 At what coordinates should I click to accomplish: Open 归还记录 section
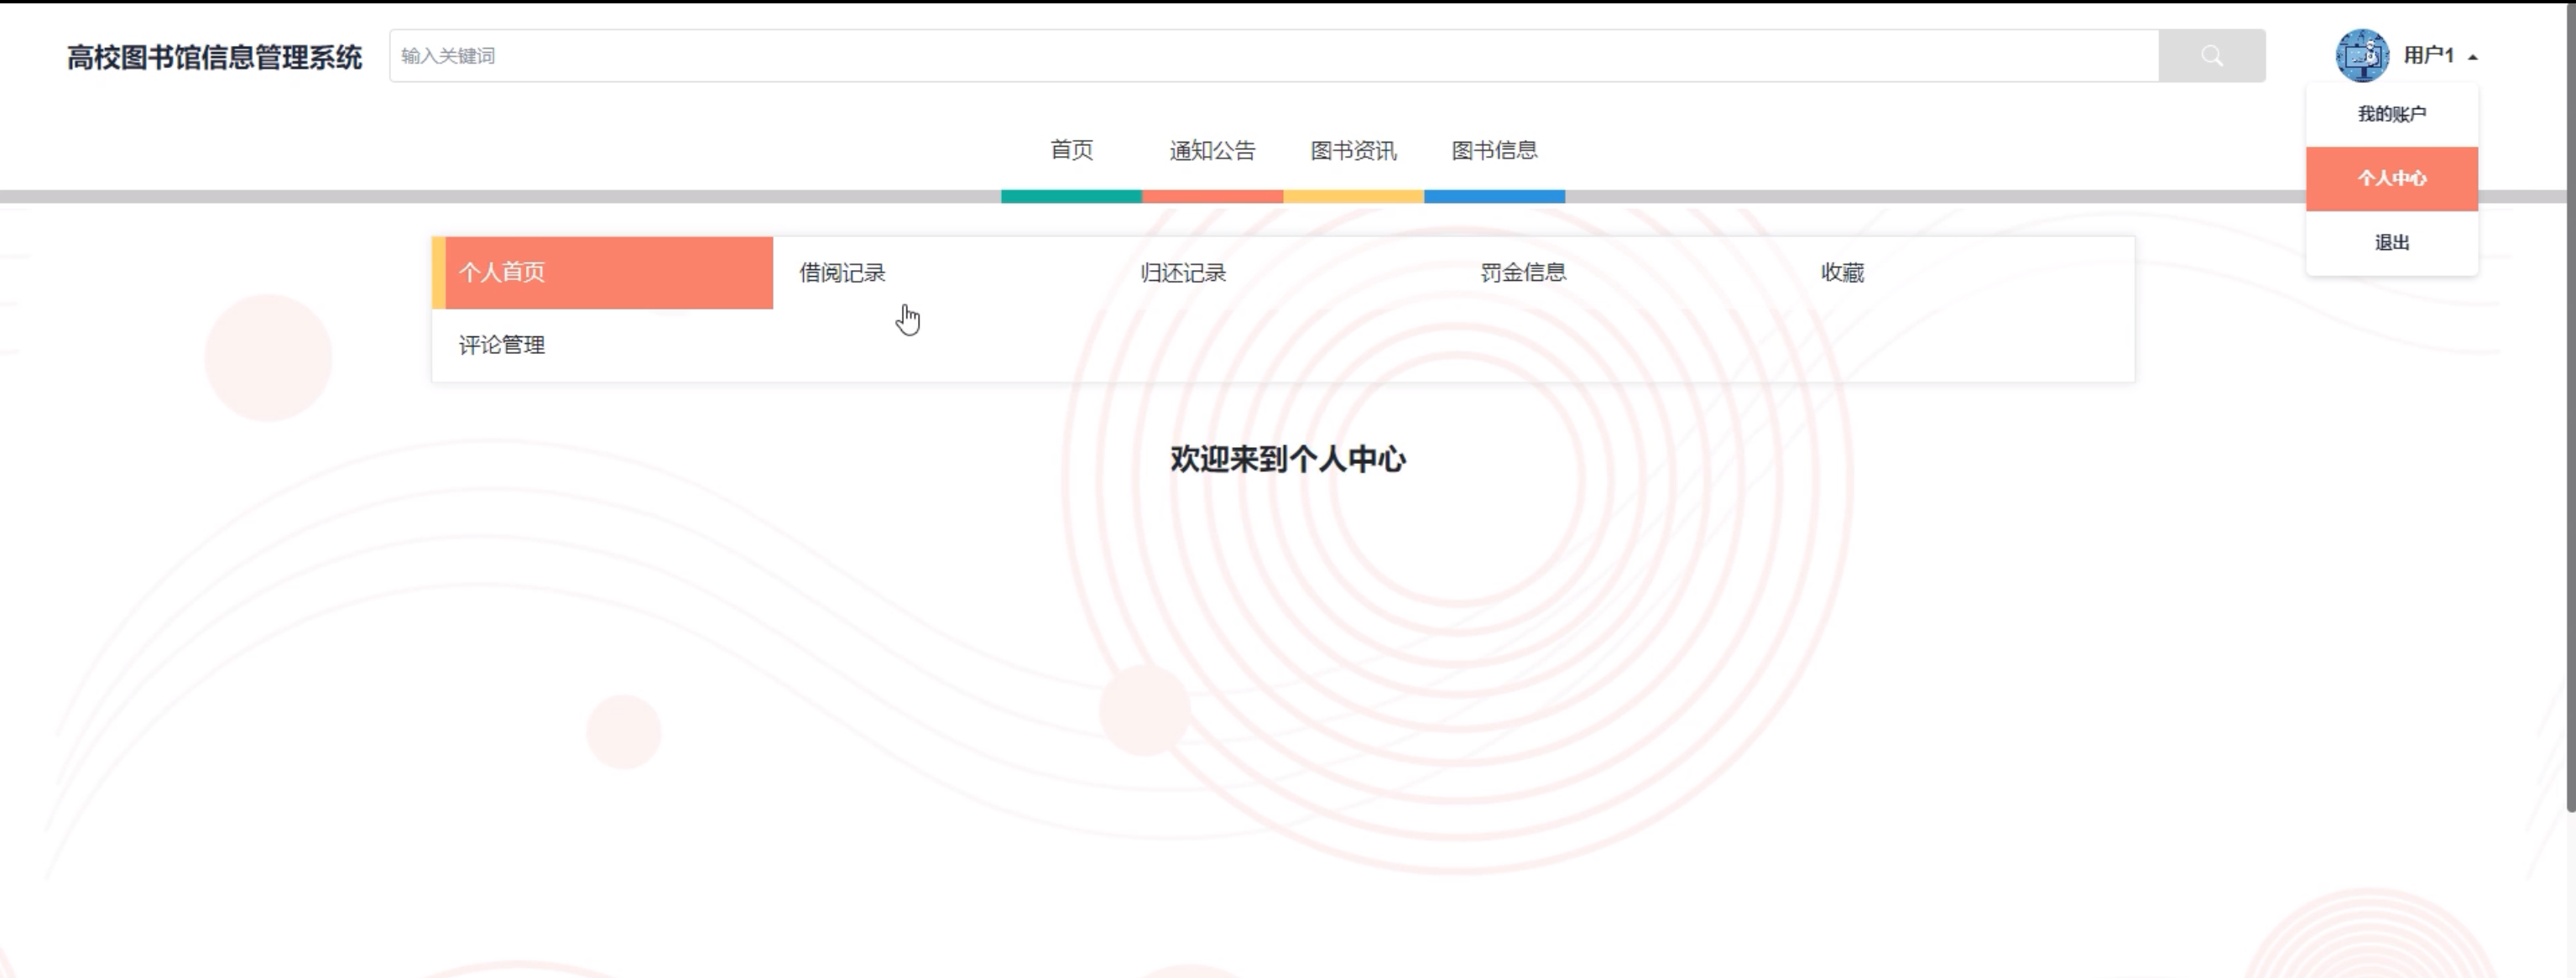pyautogui.click(x=1183, y=273)
